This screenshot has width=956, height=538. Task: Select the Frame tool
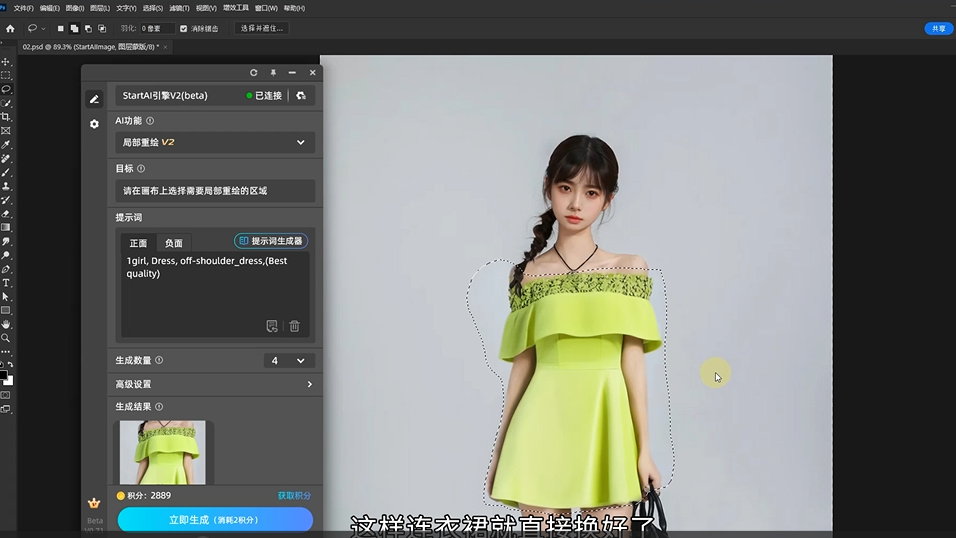pos(5,131)
